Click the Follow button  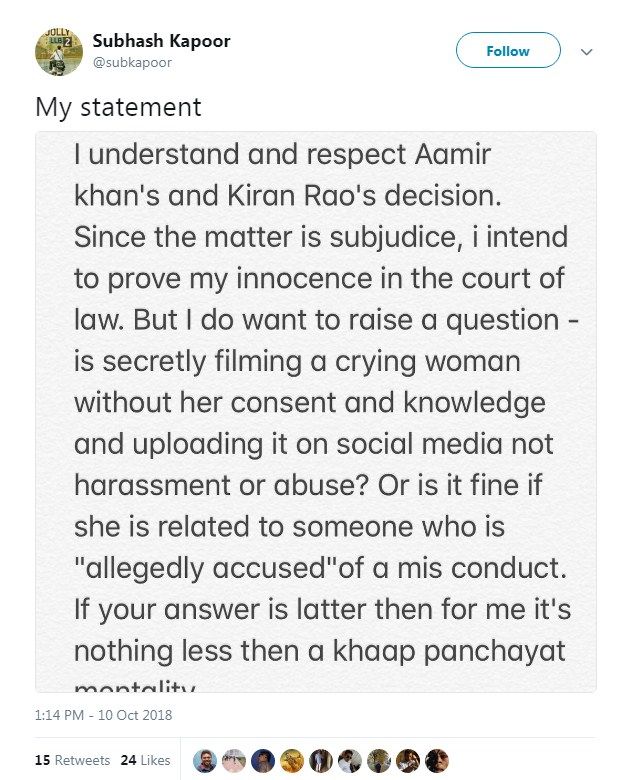click(508, 50)
